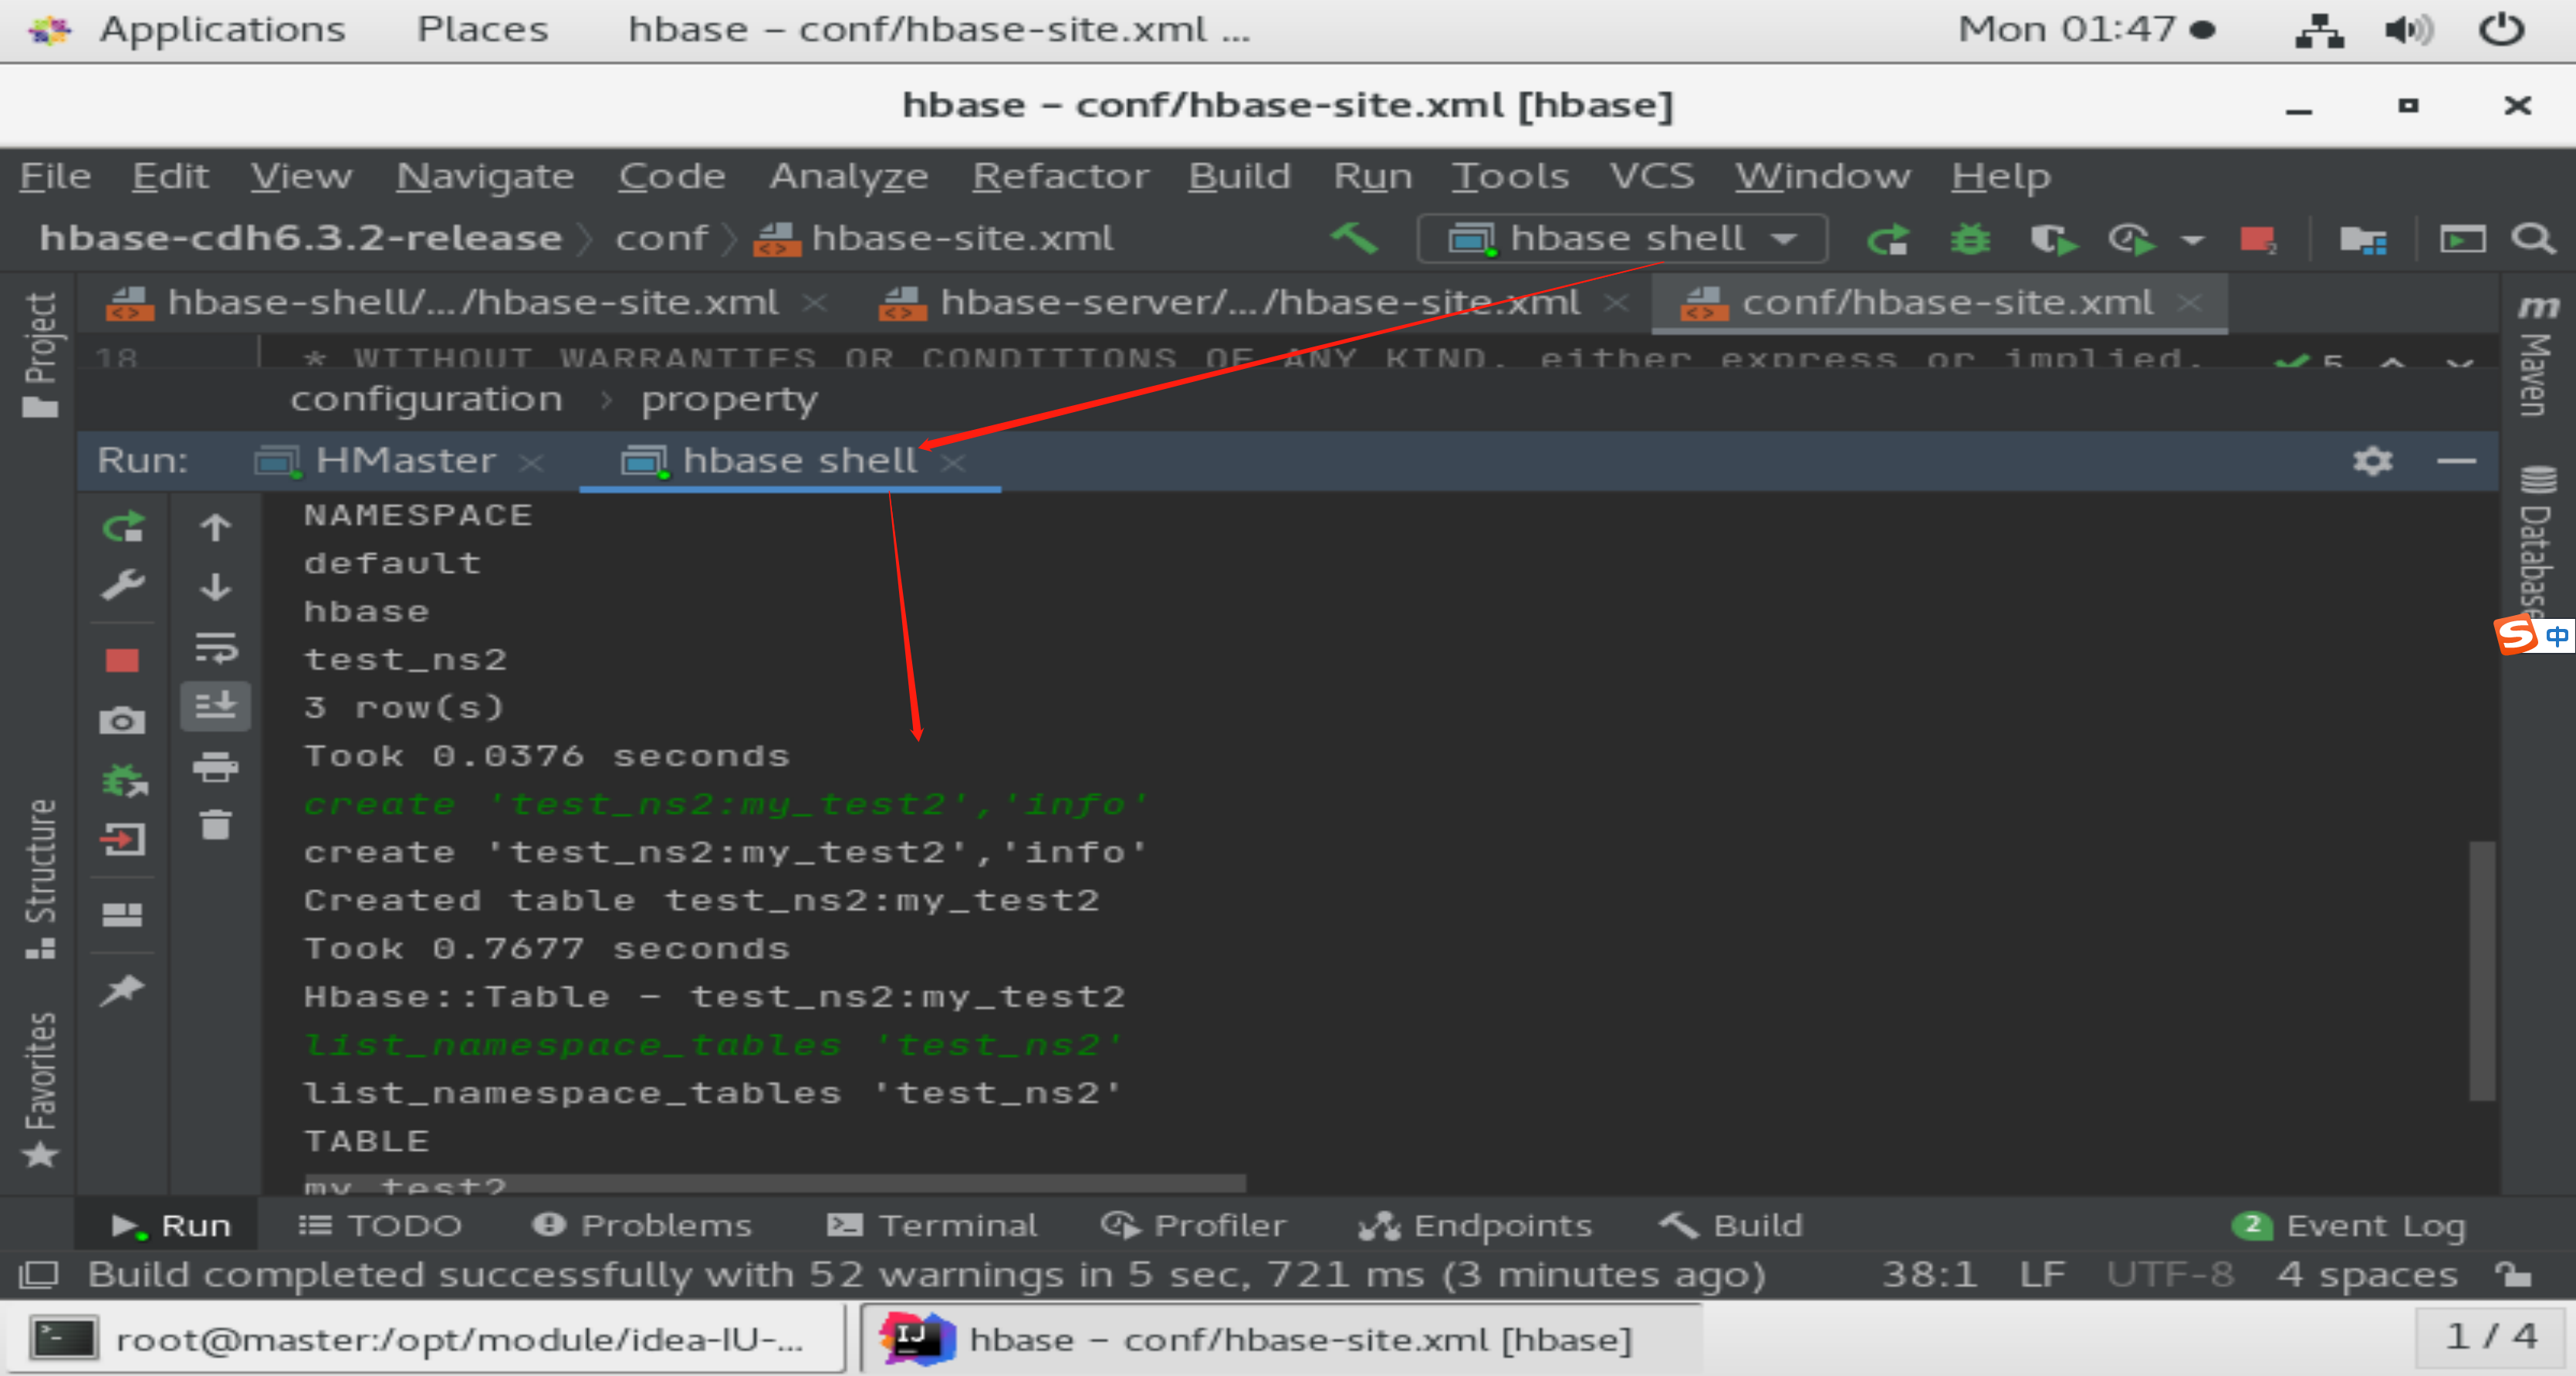Image resolution: width=2576 pixels, height=1376 pixels.
Task: Open the Refactor menu
Action: 1060,176
